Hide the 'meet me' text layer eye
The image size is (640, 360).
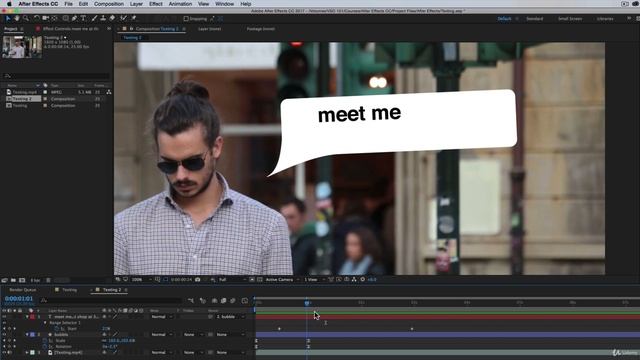tap(4, 317)
